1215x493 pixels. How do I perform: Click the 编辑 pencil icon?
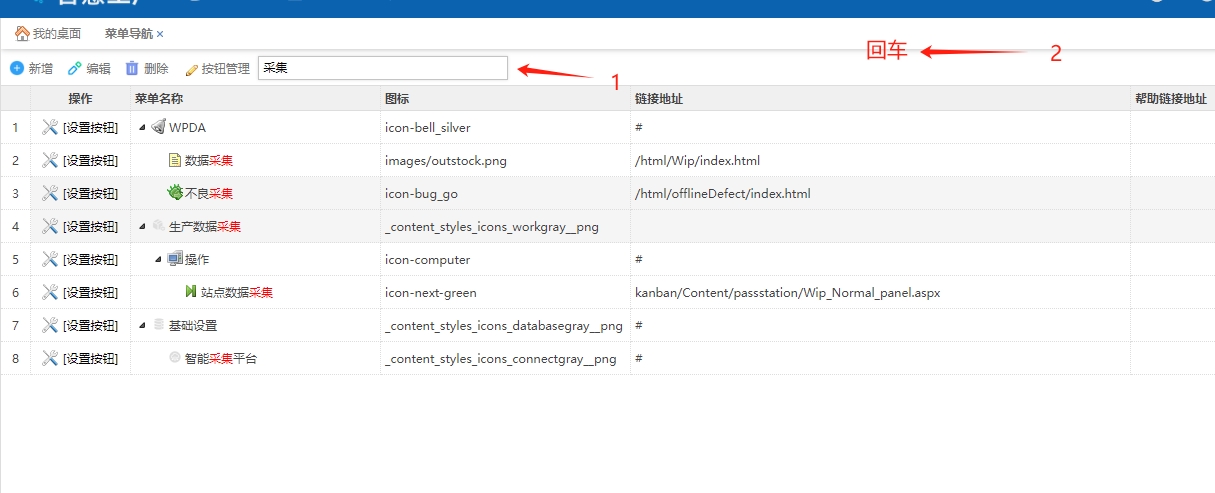[75, 68]
